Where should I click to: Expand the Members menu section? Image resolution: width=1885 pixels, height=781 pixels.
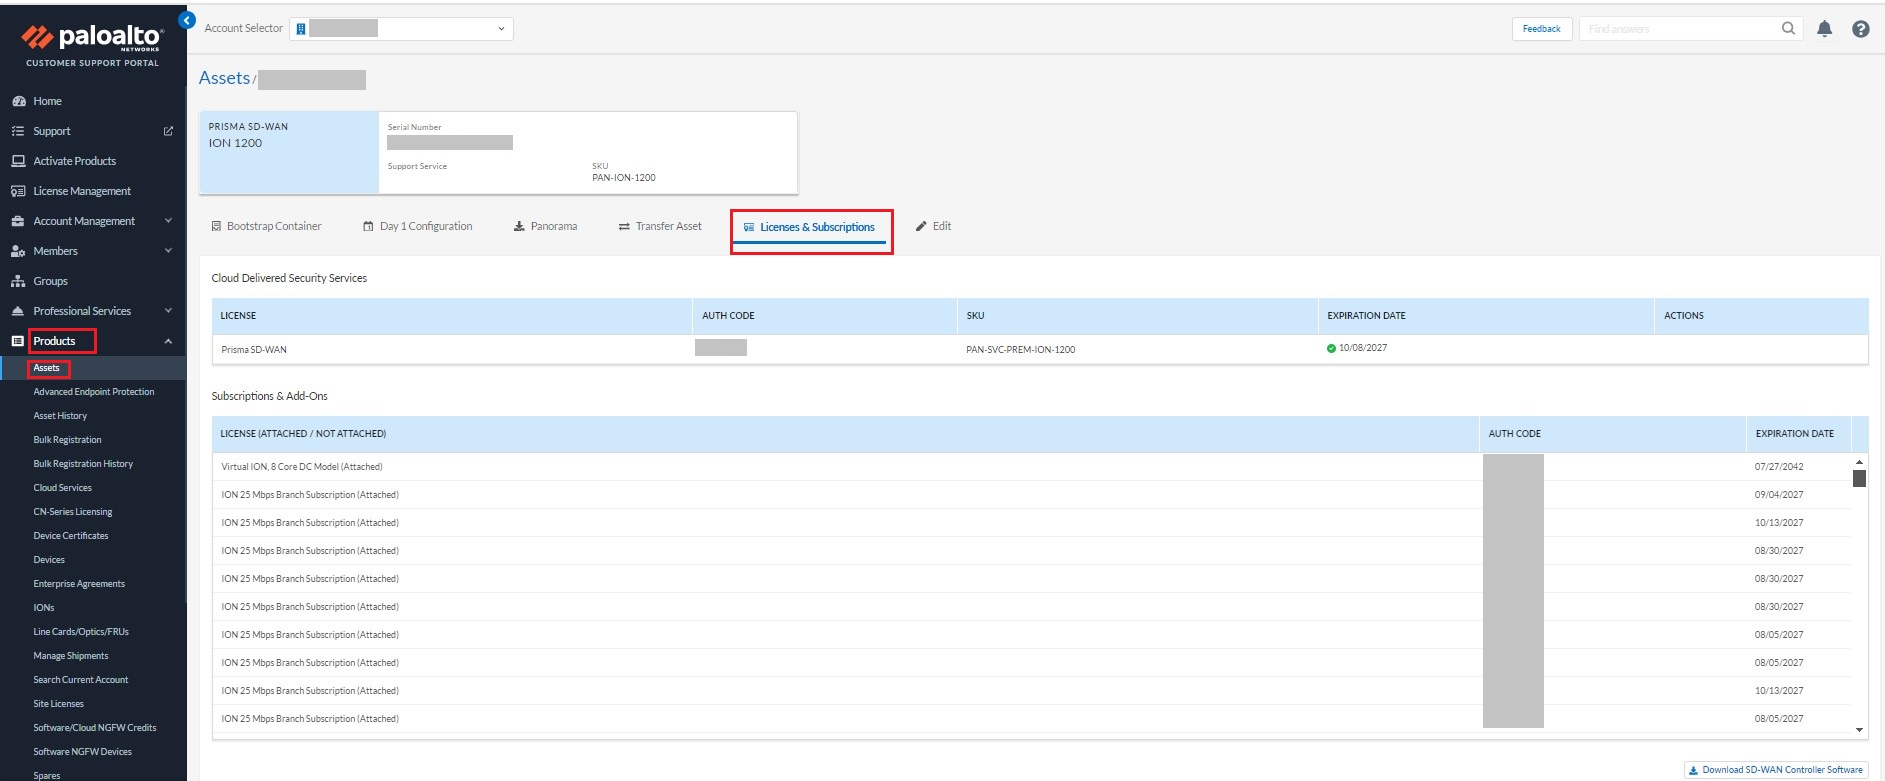pos(168,251)
